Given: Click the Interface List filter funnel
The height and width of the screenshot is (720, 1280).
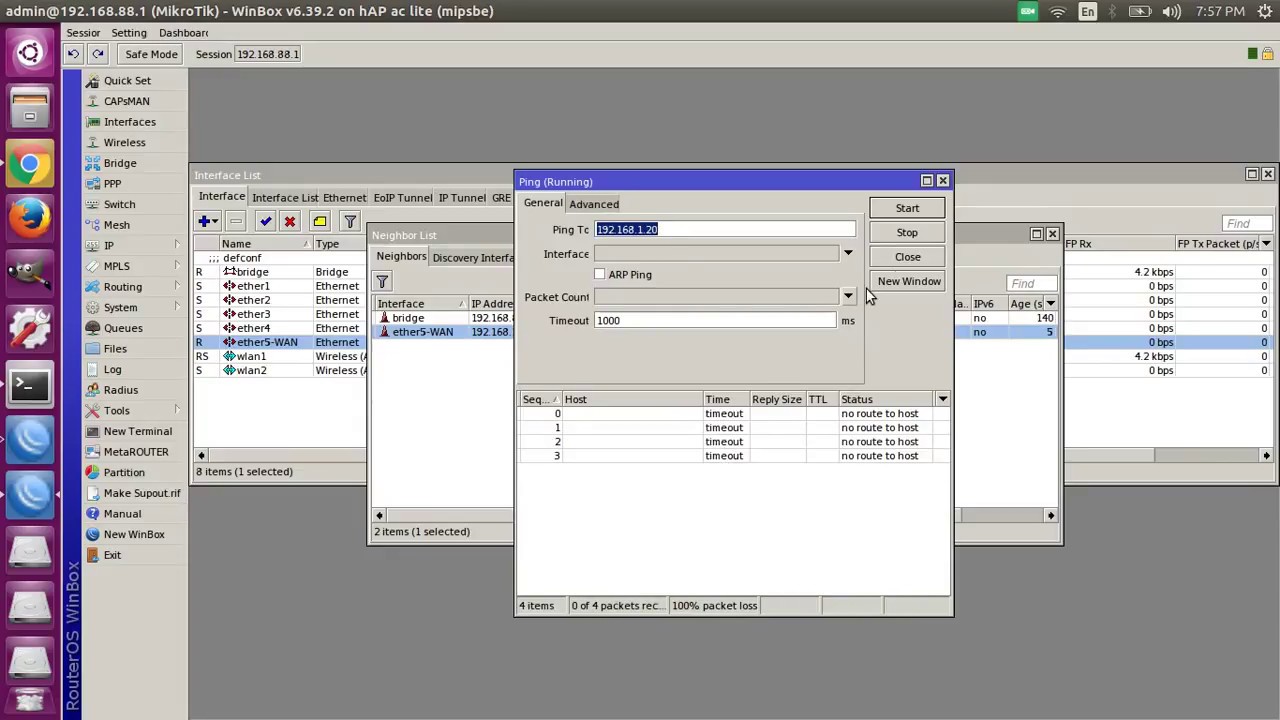Looking at the screenshot, I should [350, 221].
